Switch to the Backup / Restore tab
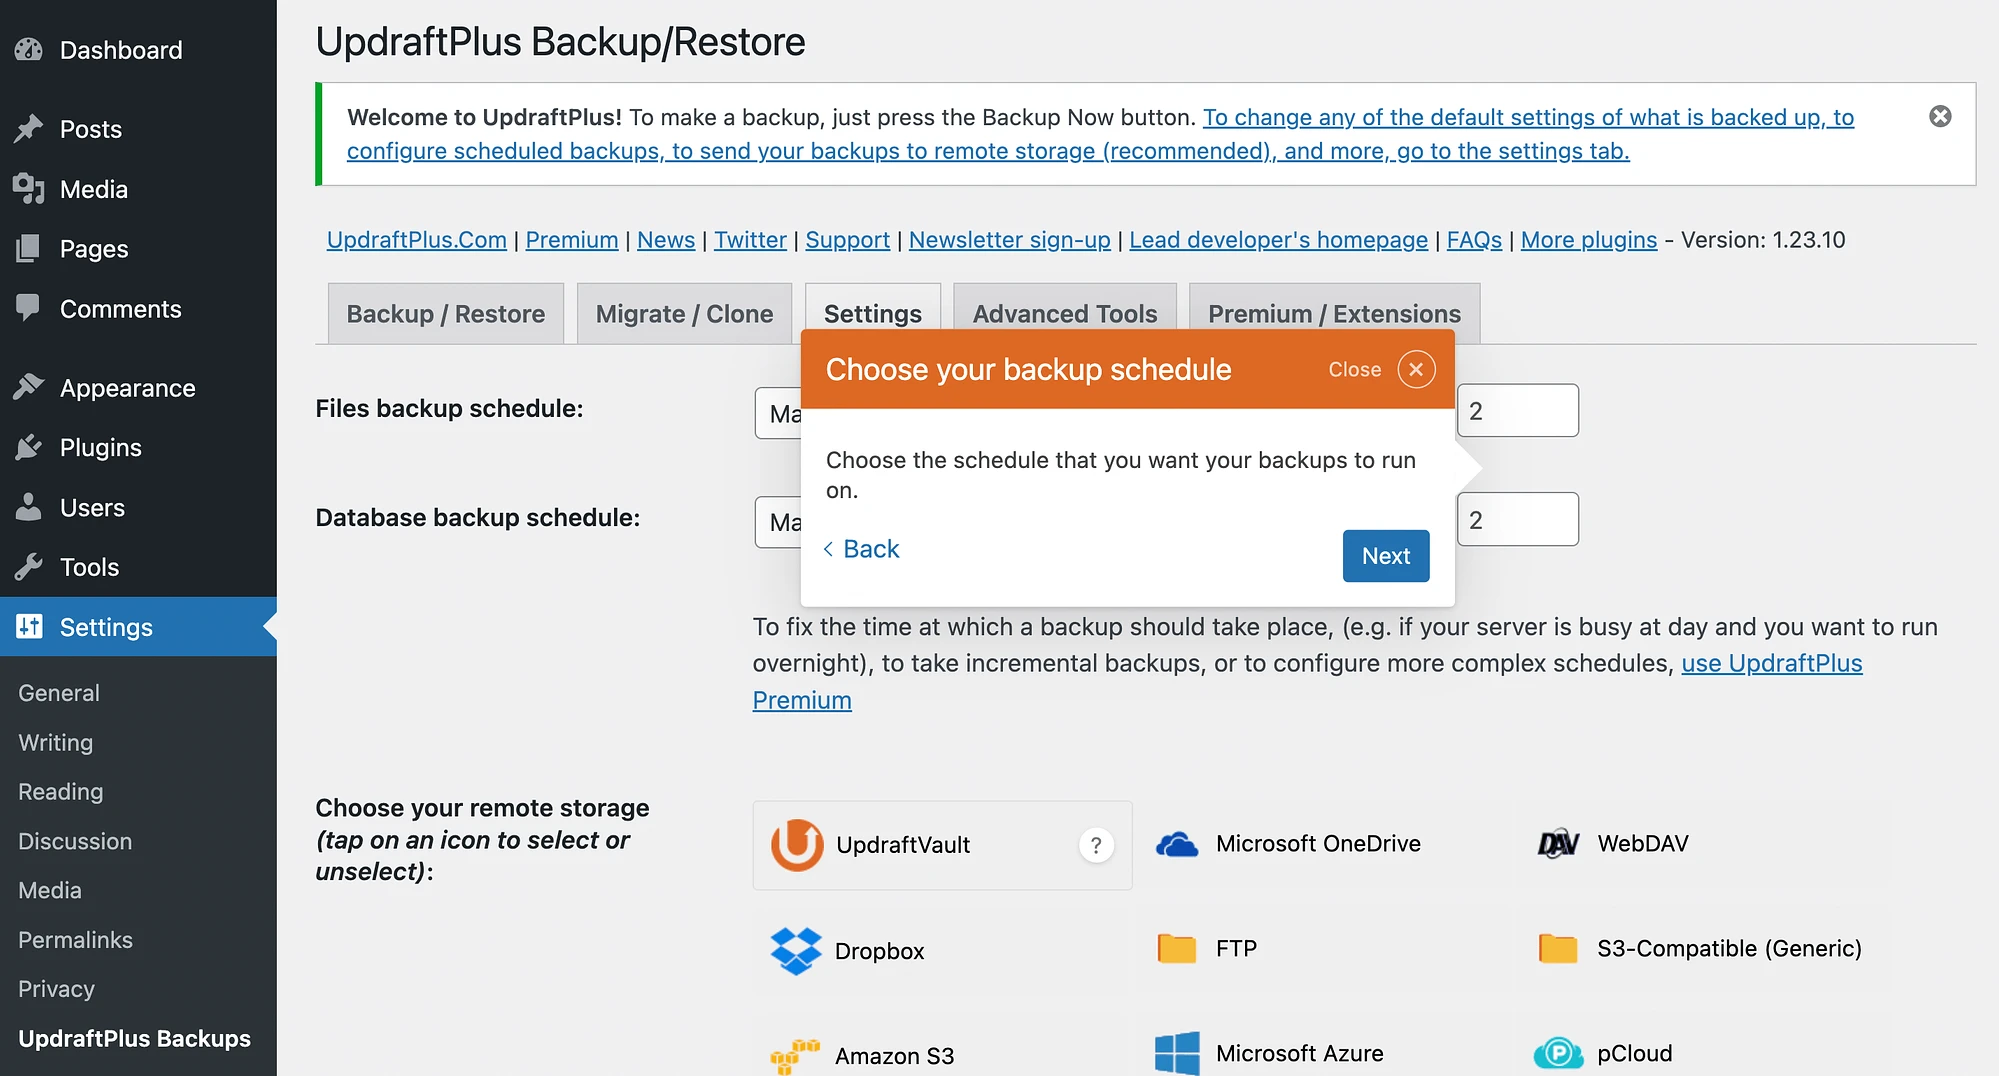Screen dimensions: 1999x1076 pyautogui.click(x=446, y=314)
